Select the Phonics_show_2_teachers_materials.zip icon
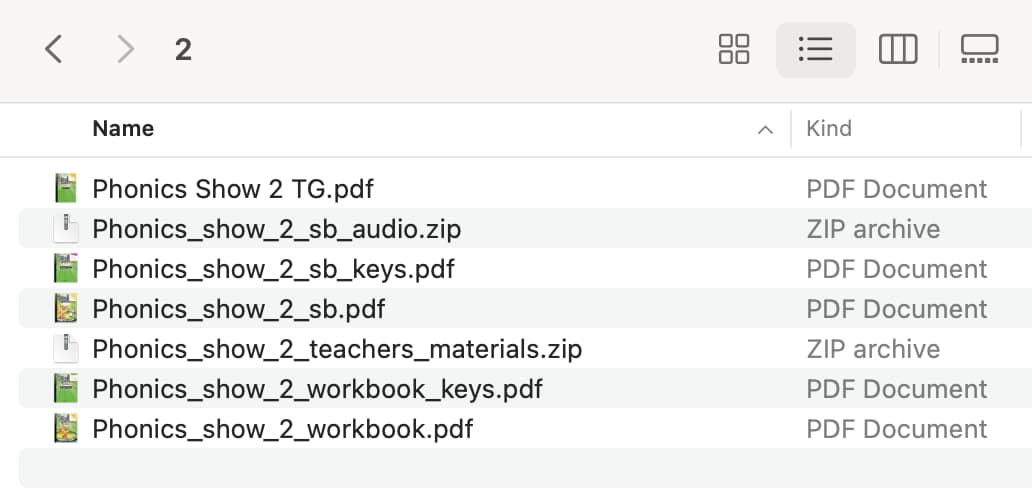This screenshot has width=1032, height=490. click(66, 349)
